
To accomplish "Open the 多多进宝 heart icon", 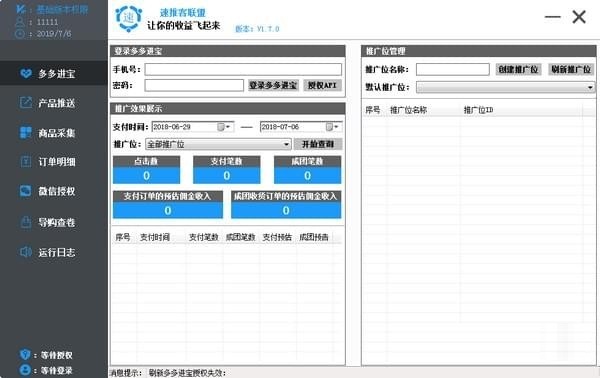I will 26,73.
